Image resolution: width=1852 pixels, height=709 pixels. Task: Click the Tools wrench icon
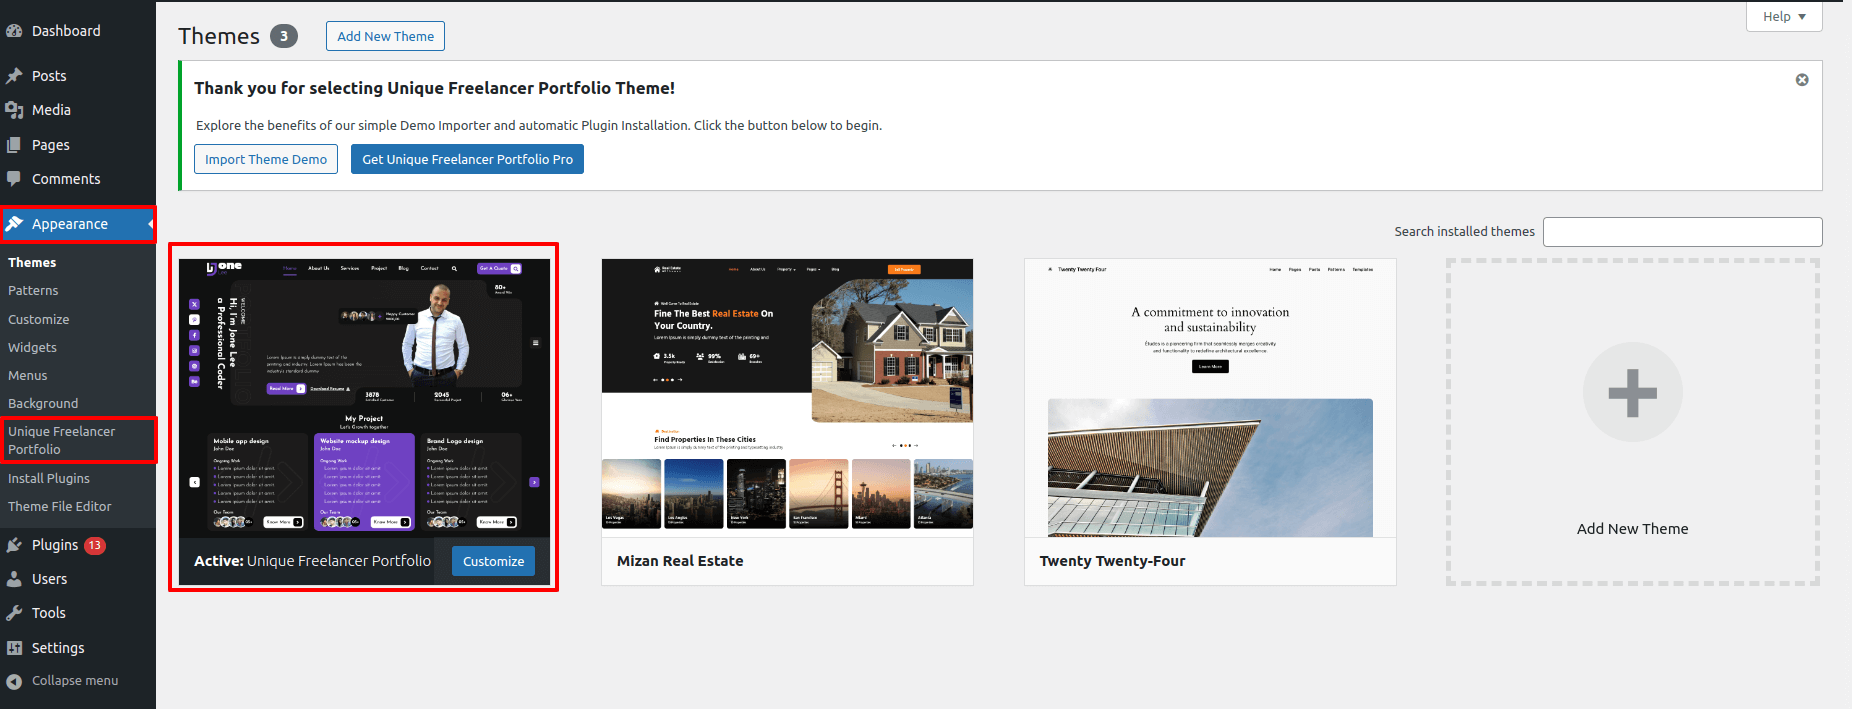[14, 613]
